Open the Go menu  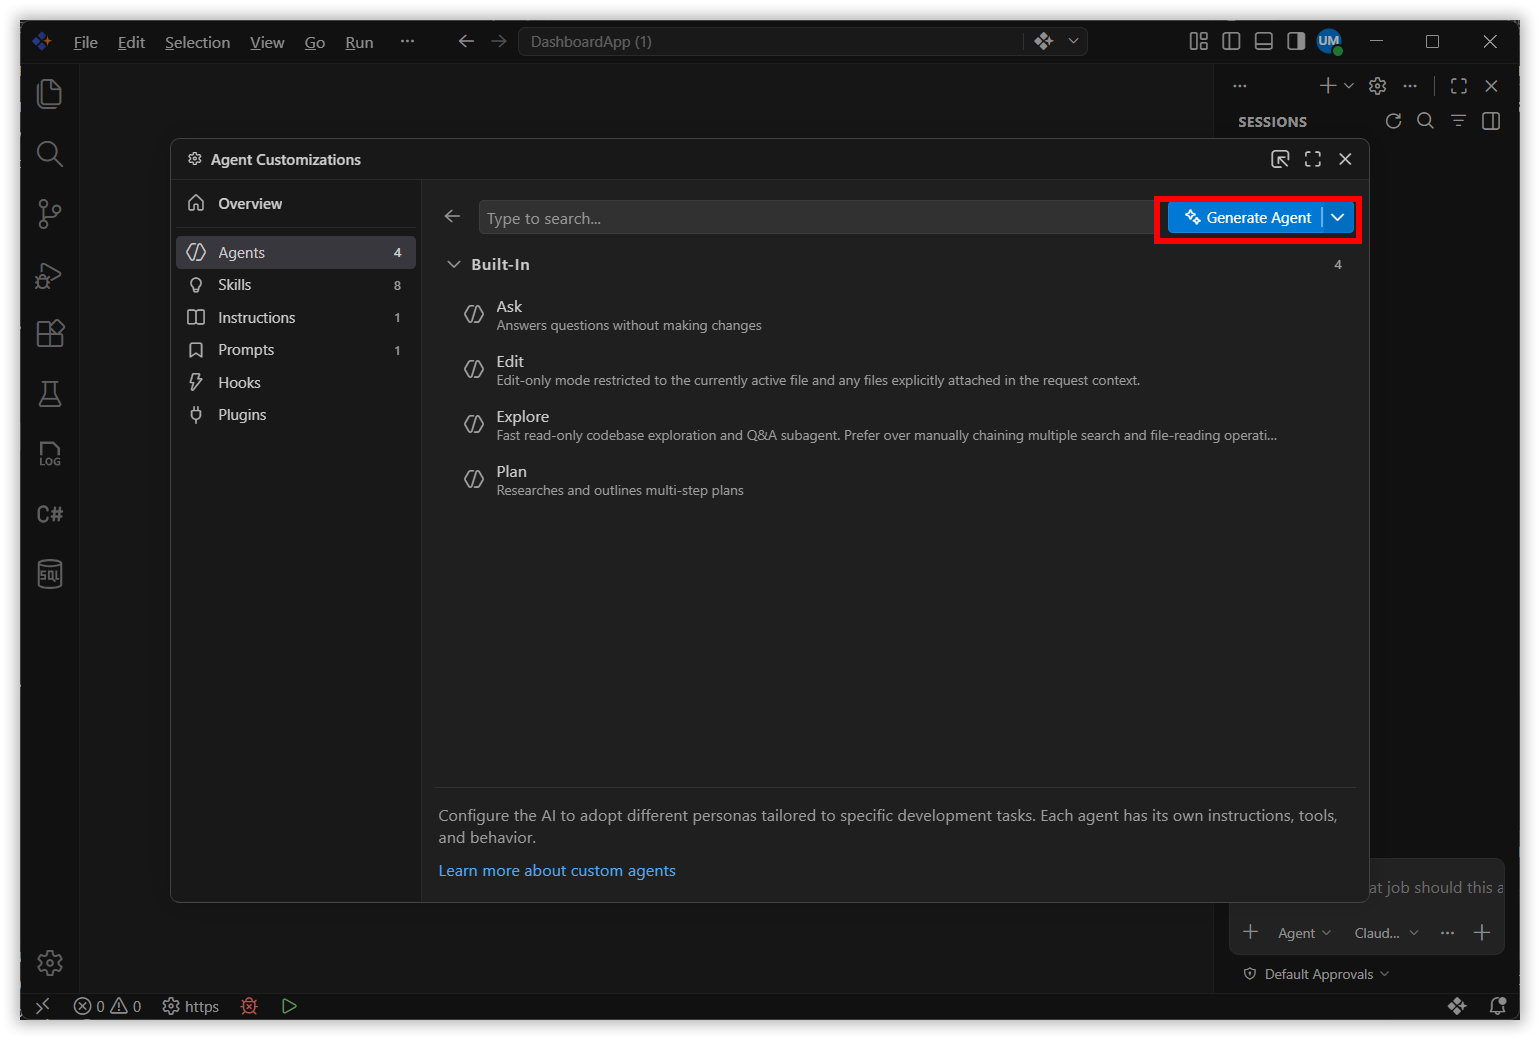click(315, 42)
